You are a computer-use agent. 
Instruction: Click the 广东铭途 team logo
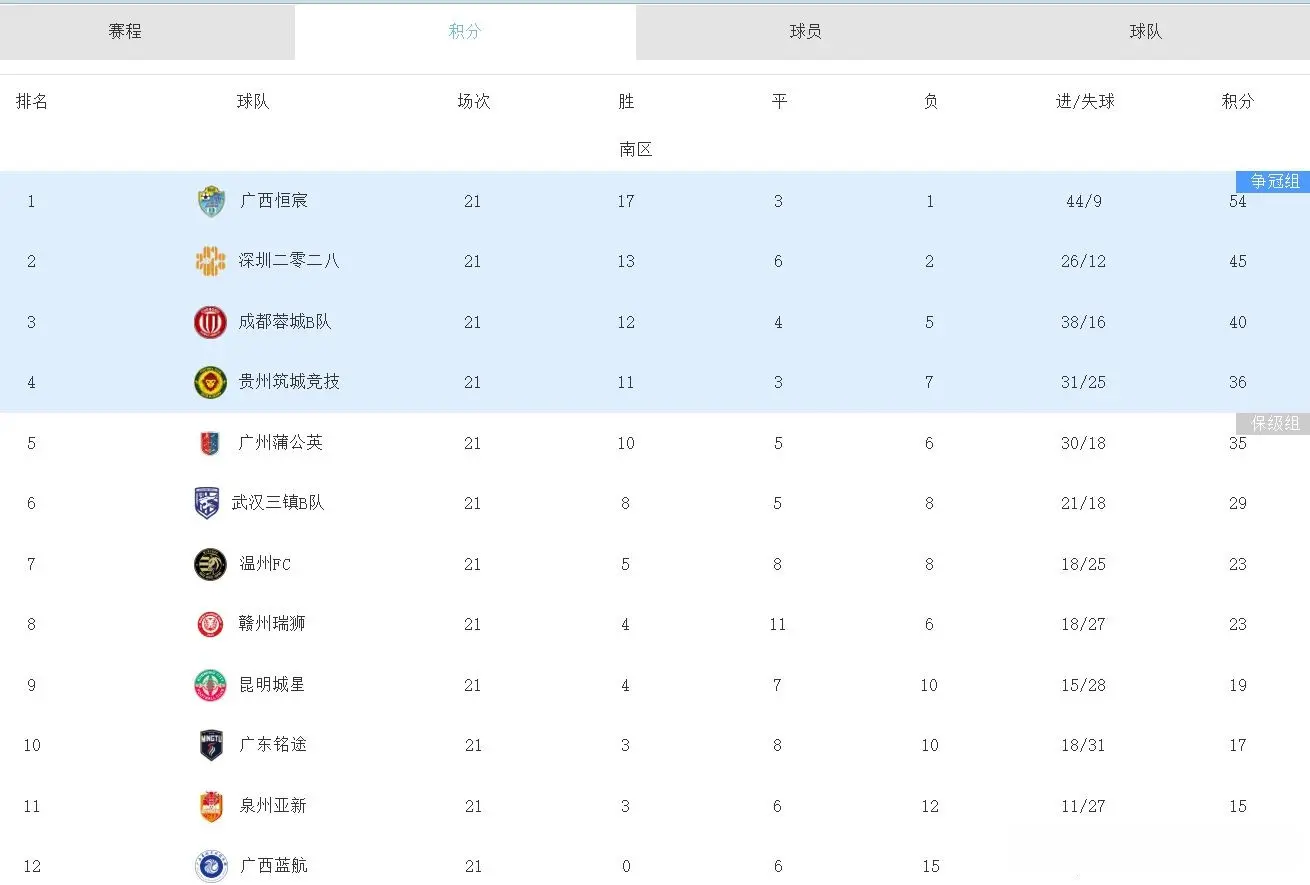click(211, 745)
